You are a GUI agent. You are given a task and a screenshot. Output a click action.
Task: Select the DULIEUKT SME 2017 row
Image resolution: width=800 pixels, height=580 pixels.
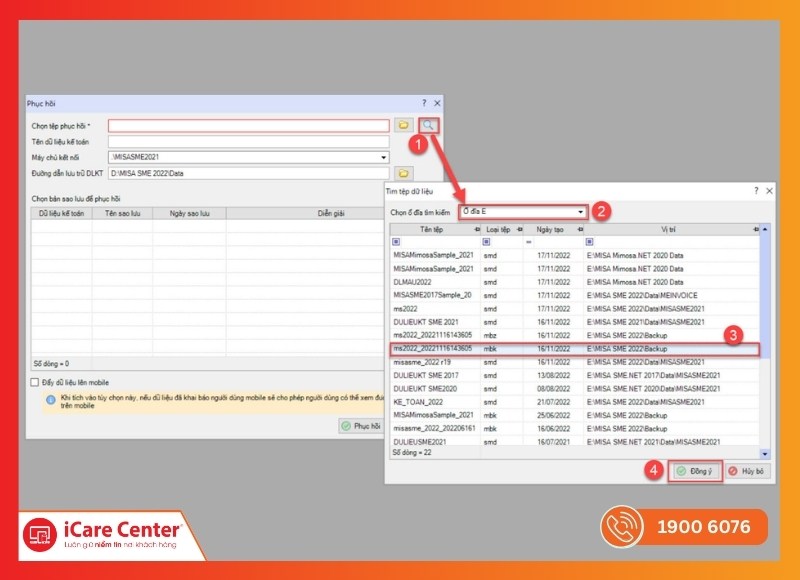click(574, 375)
